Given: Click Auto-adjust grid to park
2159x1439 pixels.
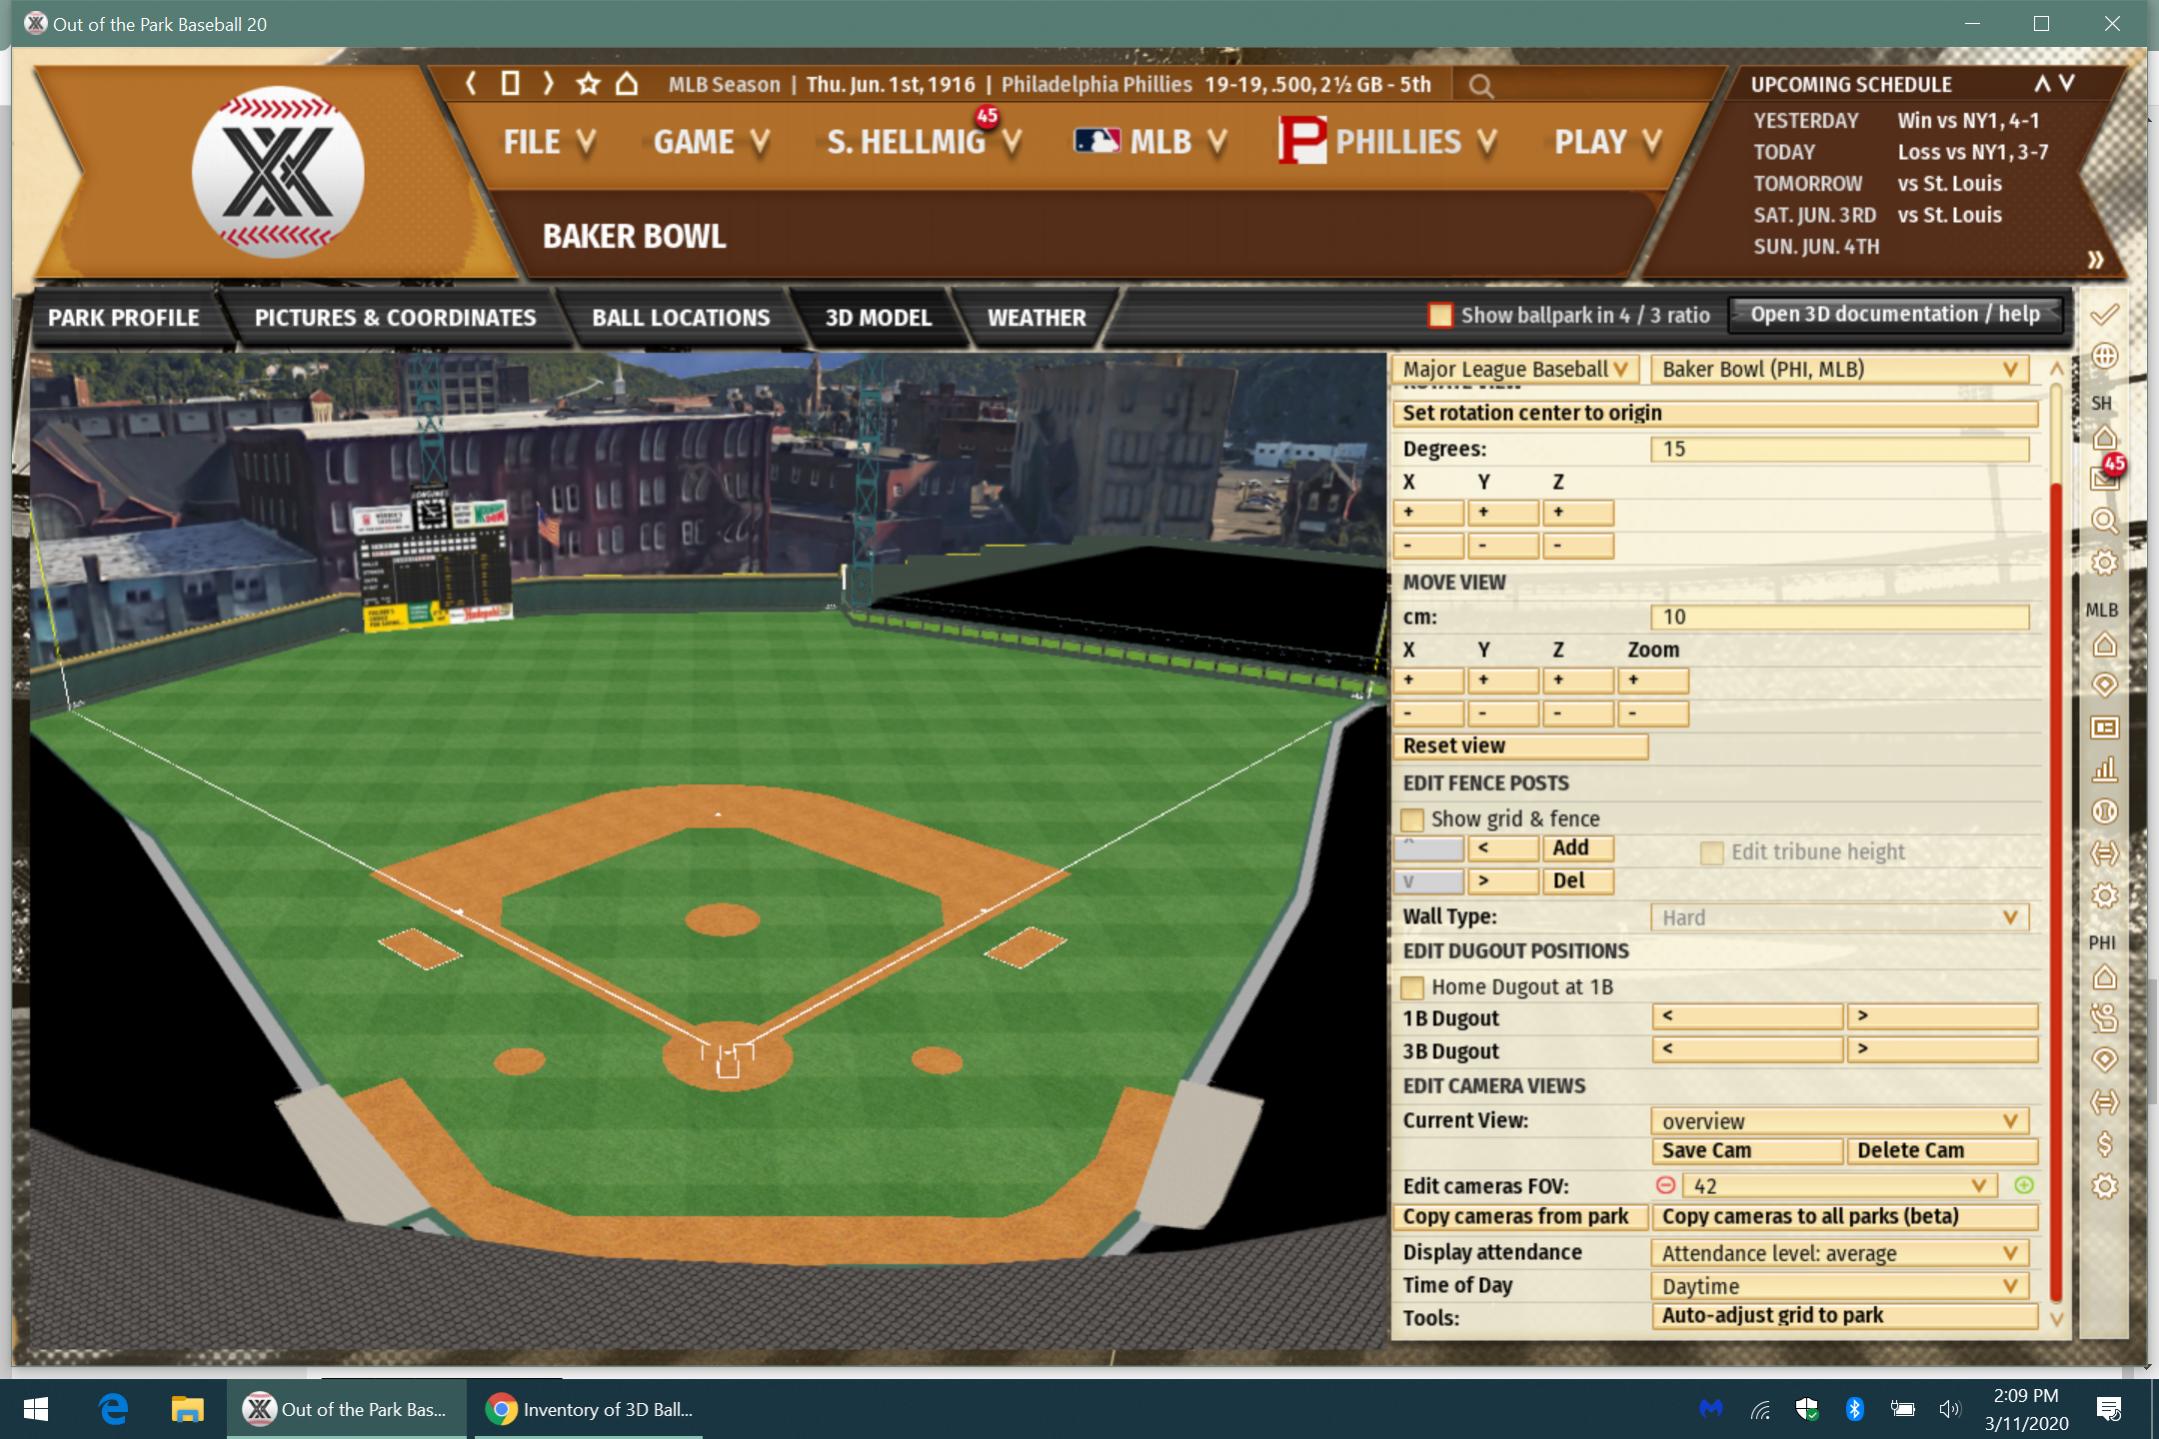Looking at the screenshot, I should point(1844,1316).
